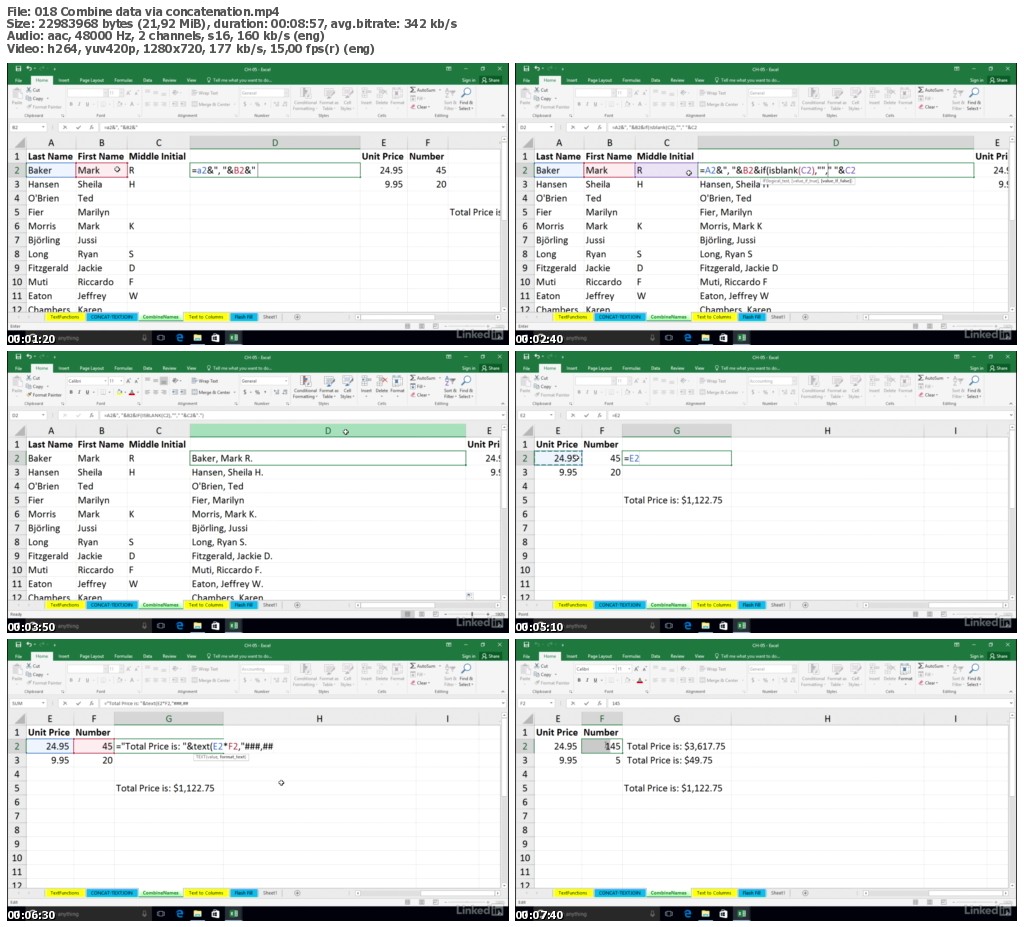Click Find & Select icon in 00:03:50 frame
Image resolution: width=1024 pixels, height=927 pixels.
pos(466,381)
